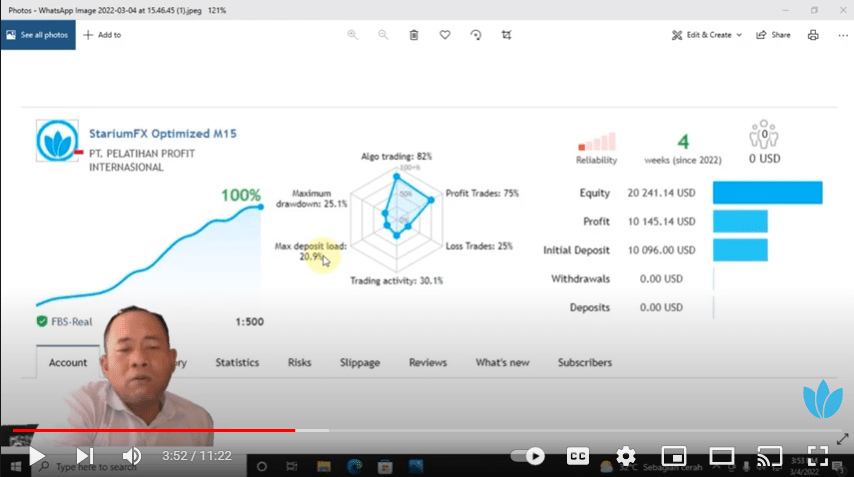Viewport: 854px width, 477px height.
Task: Click Trading activity 30.1% label
Action: (396, 280)
